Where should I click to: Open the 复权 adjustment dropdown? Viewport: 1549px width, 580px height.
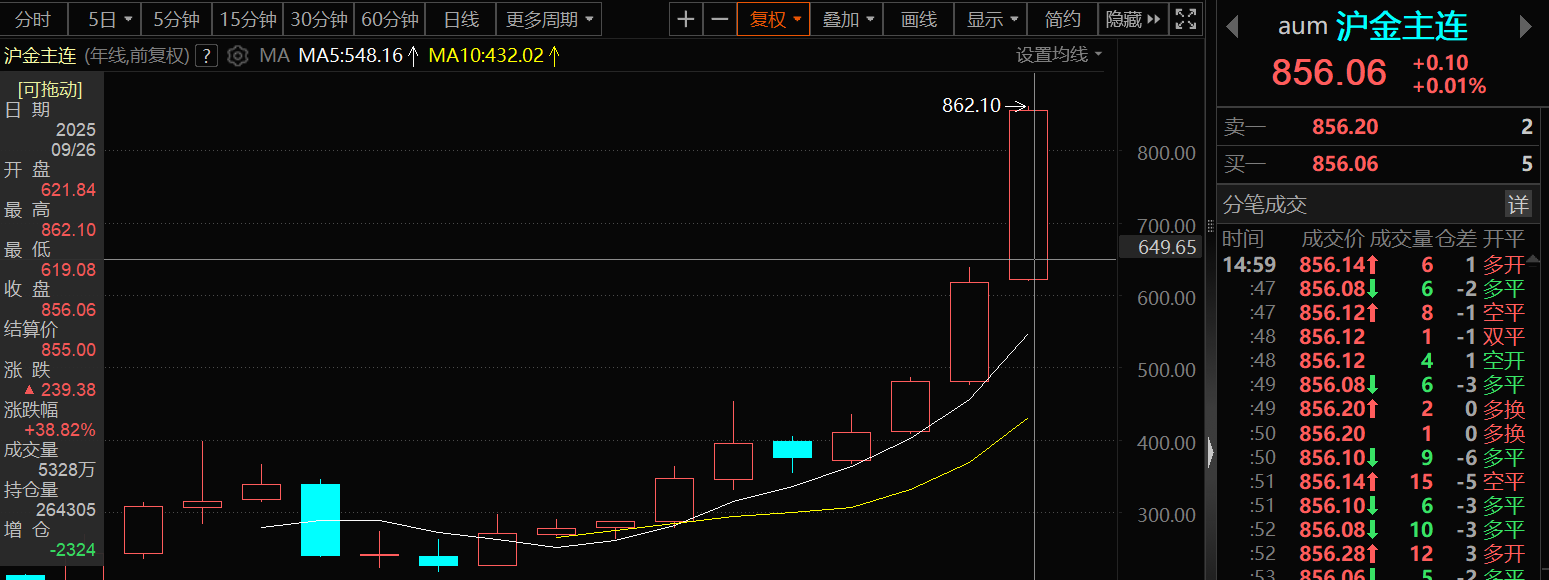[775, 19]
